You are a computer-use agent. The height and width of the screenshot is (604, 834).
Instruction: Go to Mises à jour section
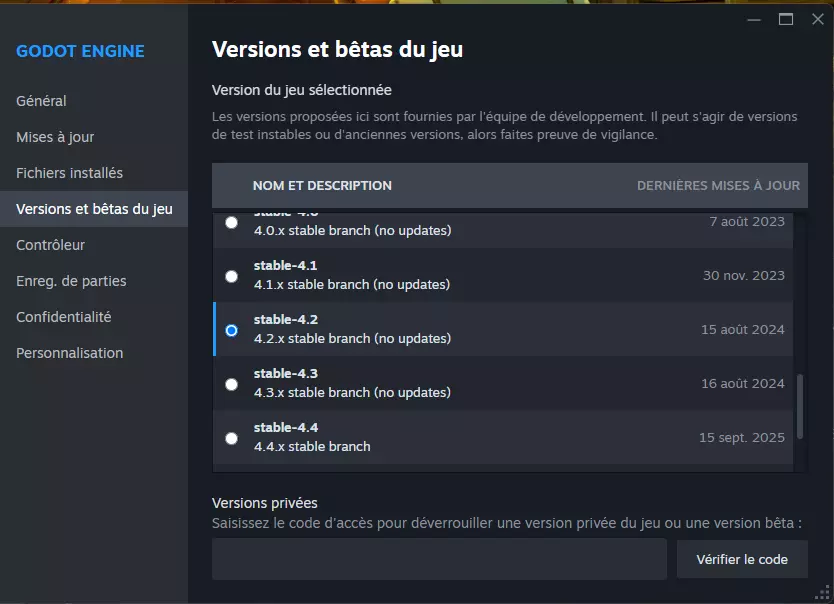click(55, 137)
